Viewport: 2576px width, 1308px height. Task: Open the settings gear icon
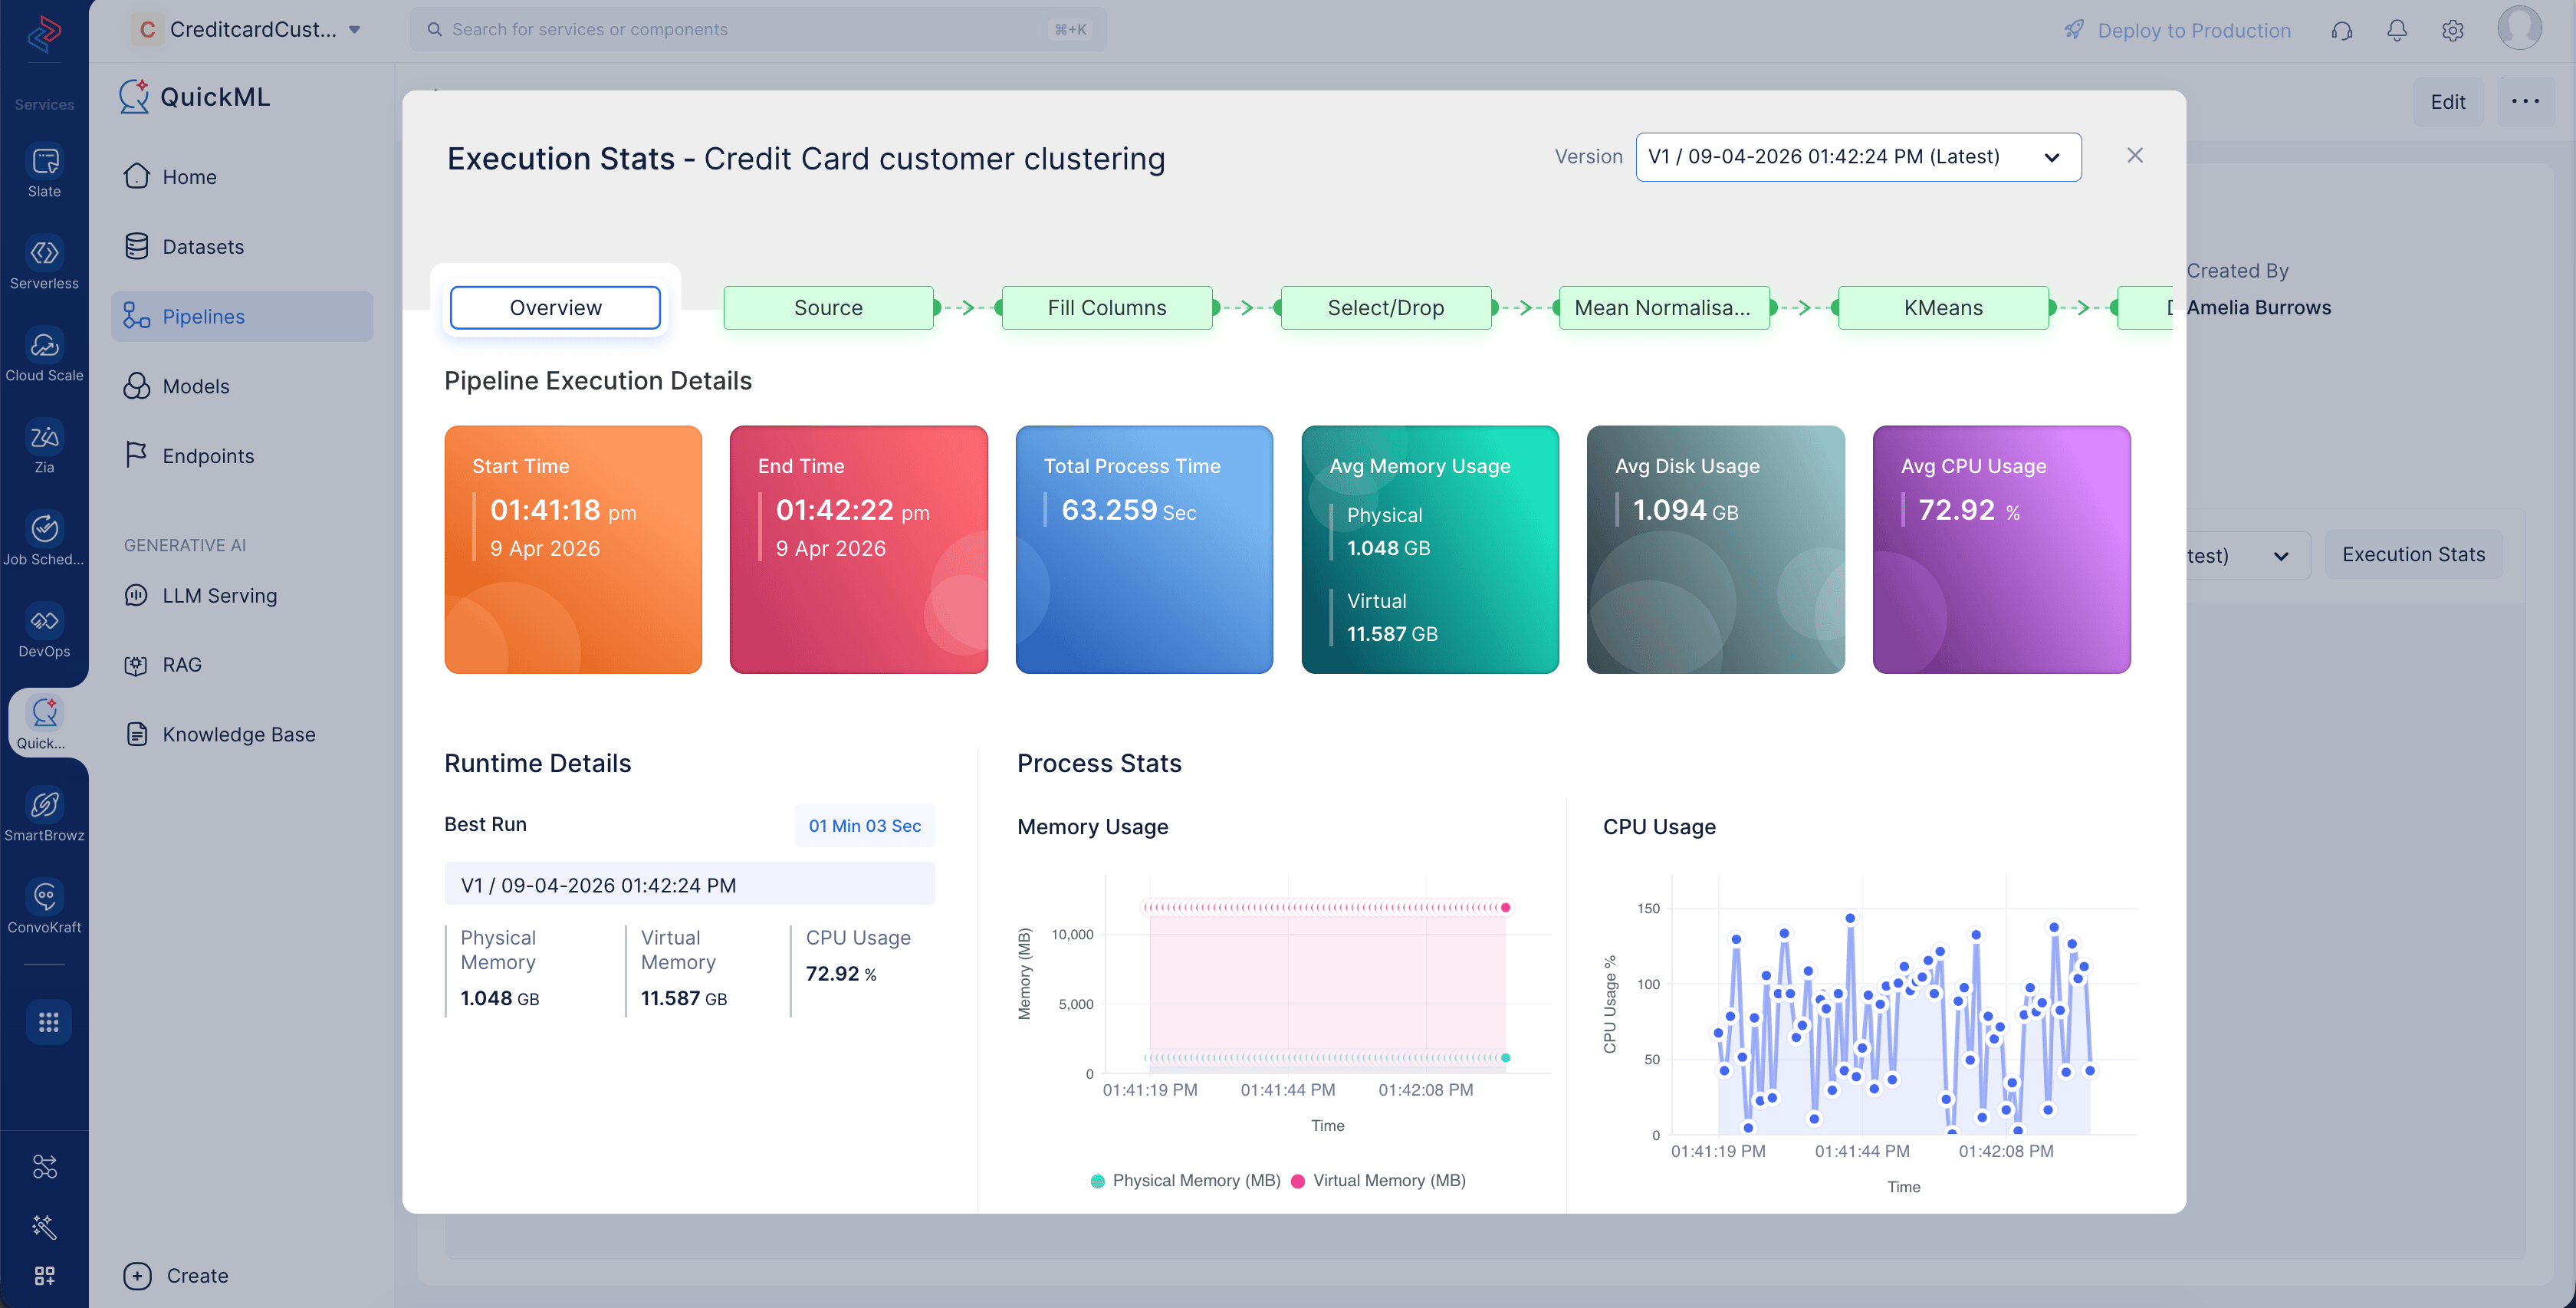2452,30
